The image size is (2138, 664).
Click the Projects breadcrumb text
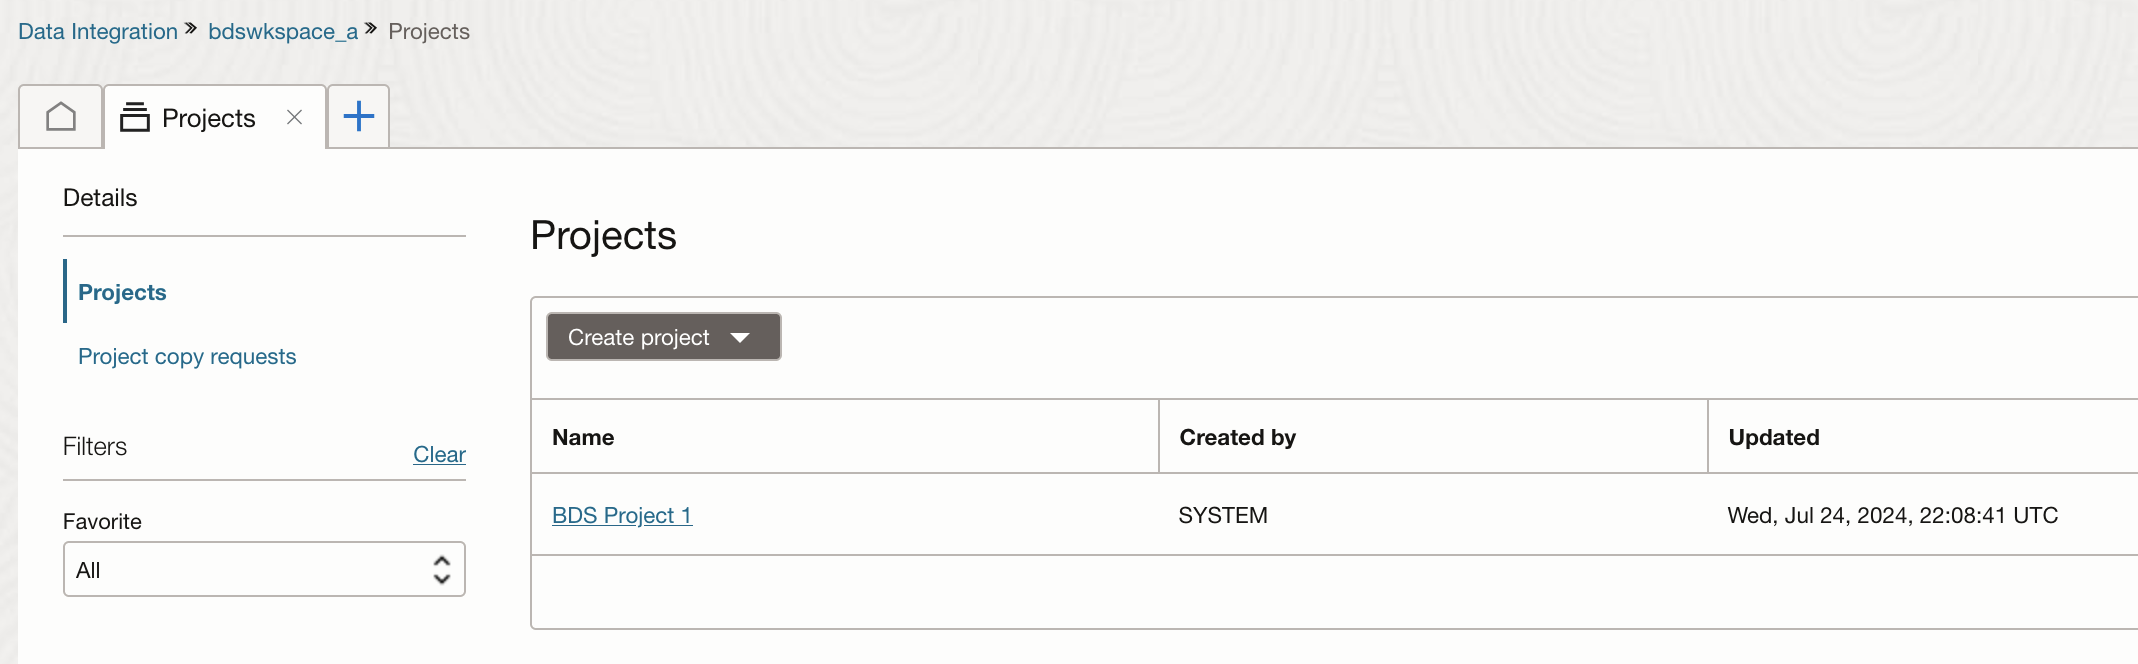click(429, 31)
